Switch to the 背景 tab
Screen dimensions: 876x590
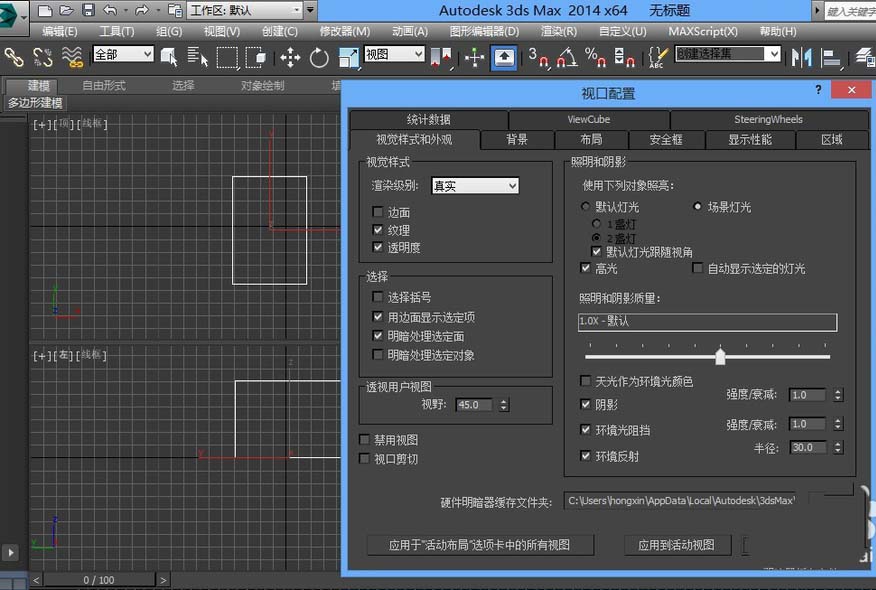[517, 139]
